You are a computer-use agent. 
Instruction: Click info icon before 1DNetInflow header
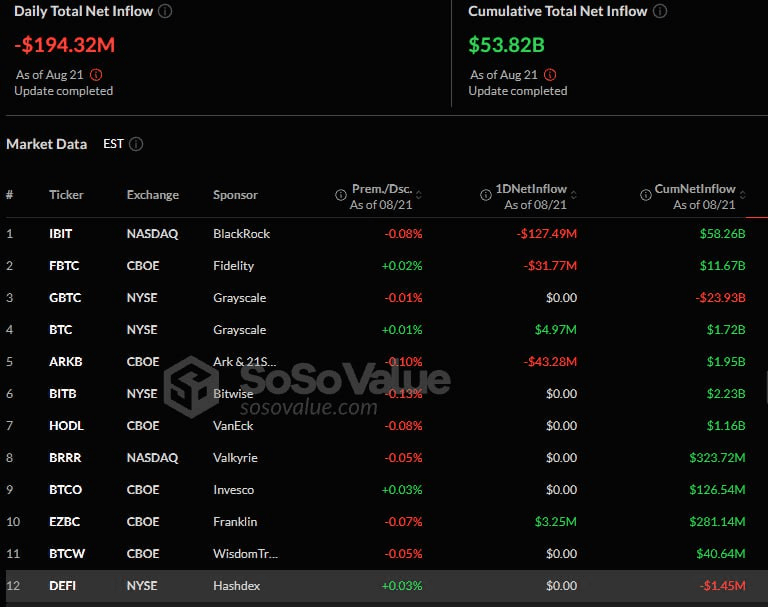click(x=485, y=195)
